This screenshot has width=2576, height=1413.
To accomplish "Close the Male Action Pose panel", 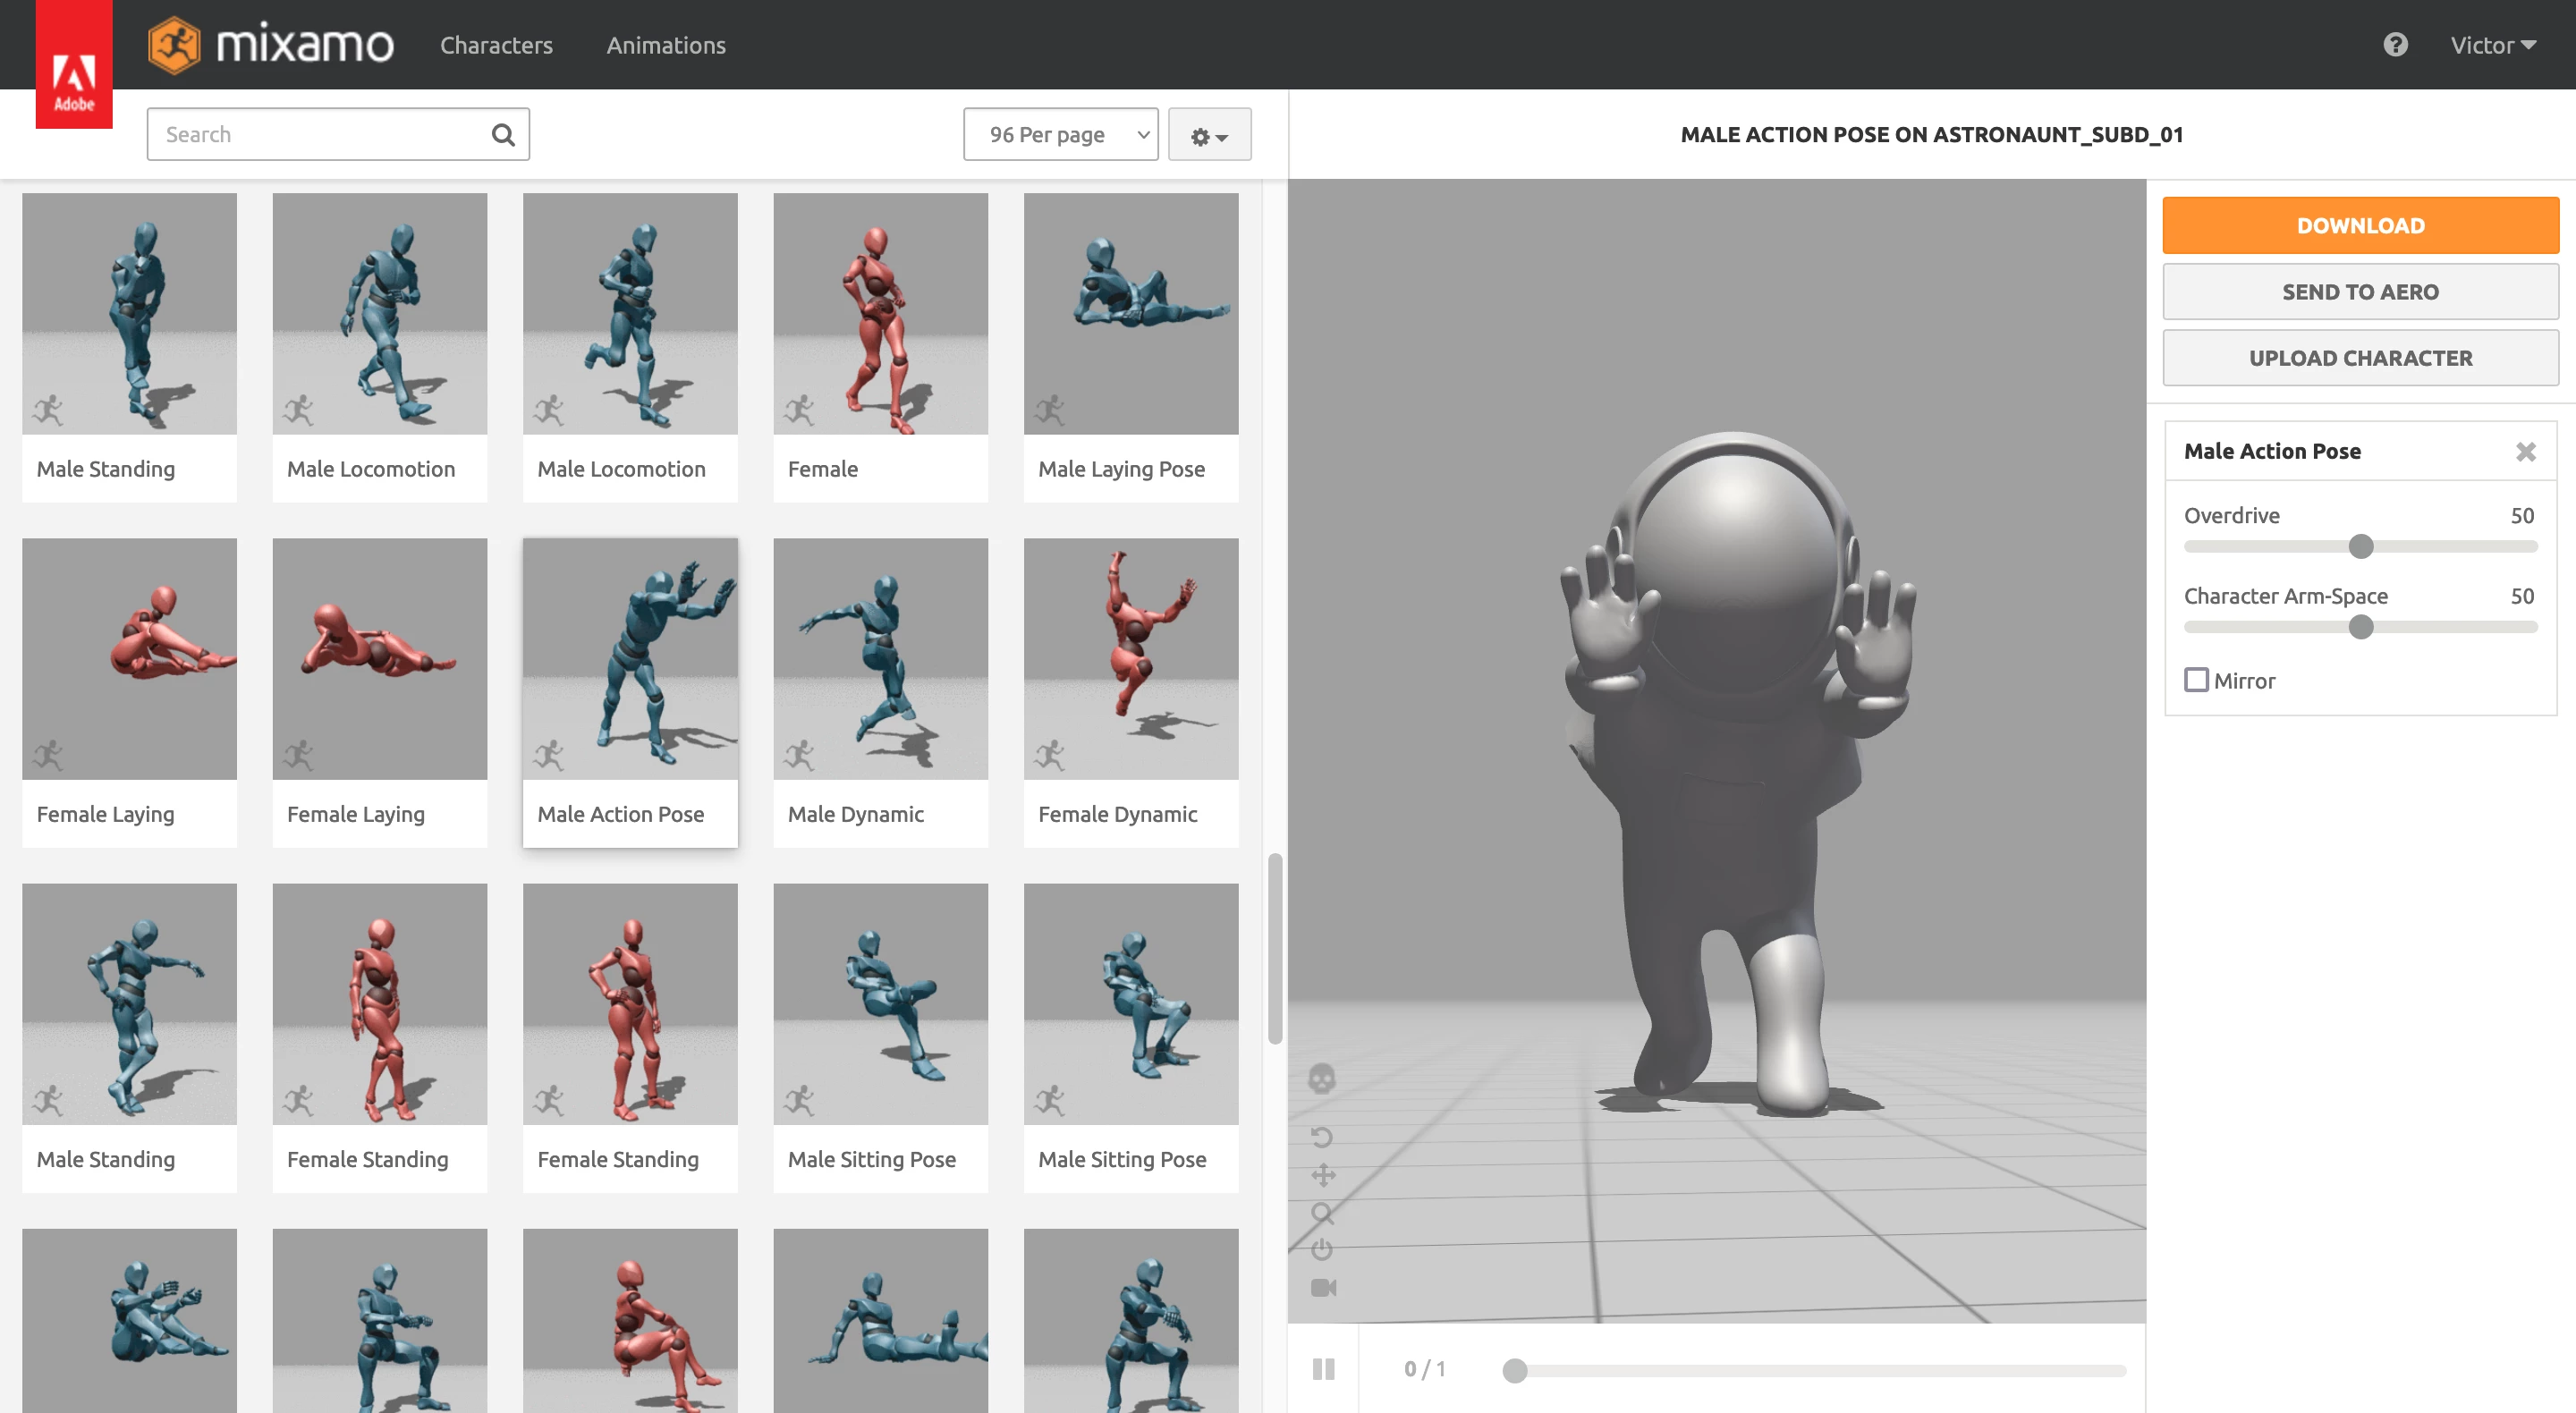I will pyautogui.click(x=2526, y=452).
